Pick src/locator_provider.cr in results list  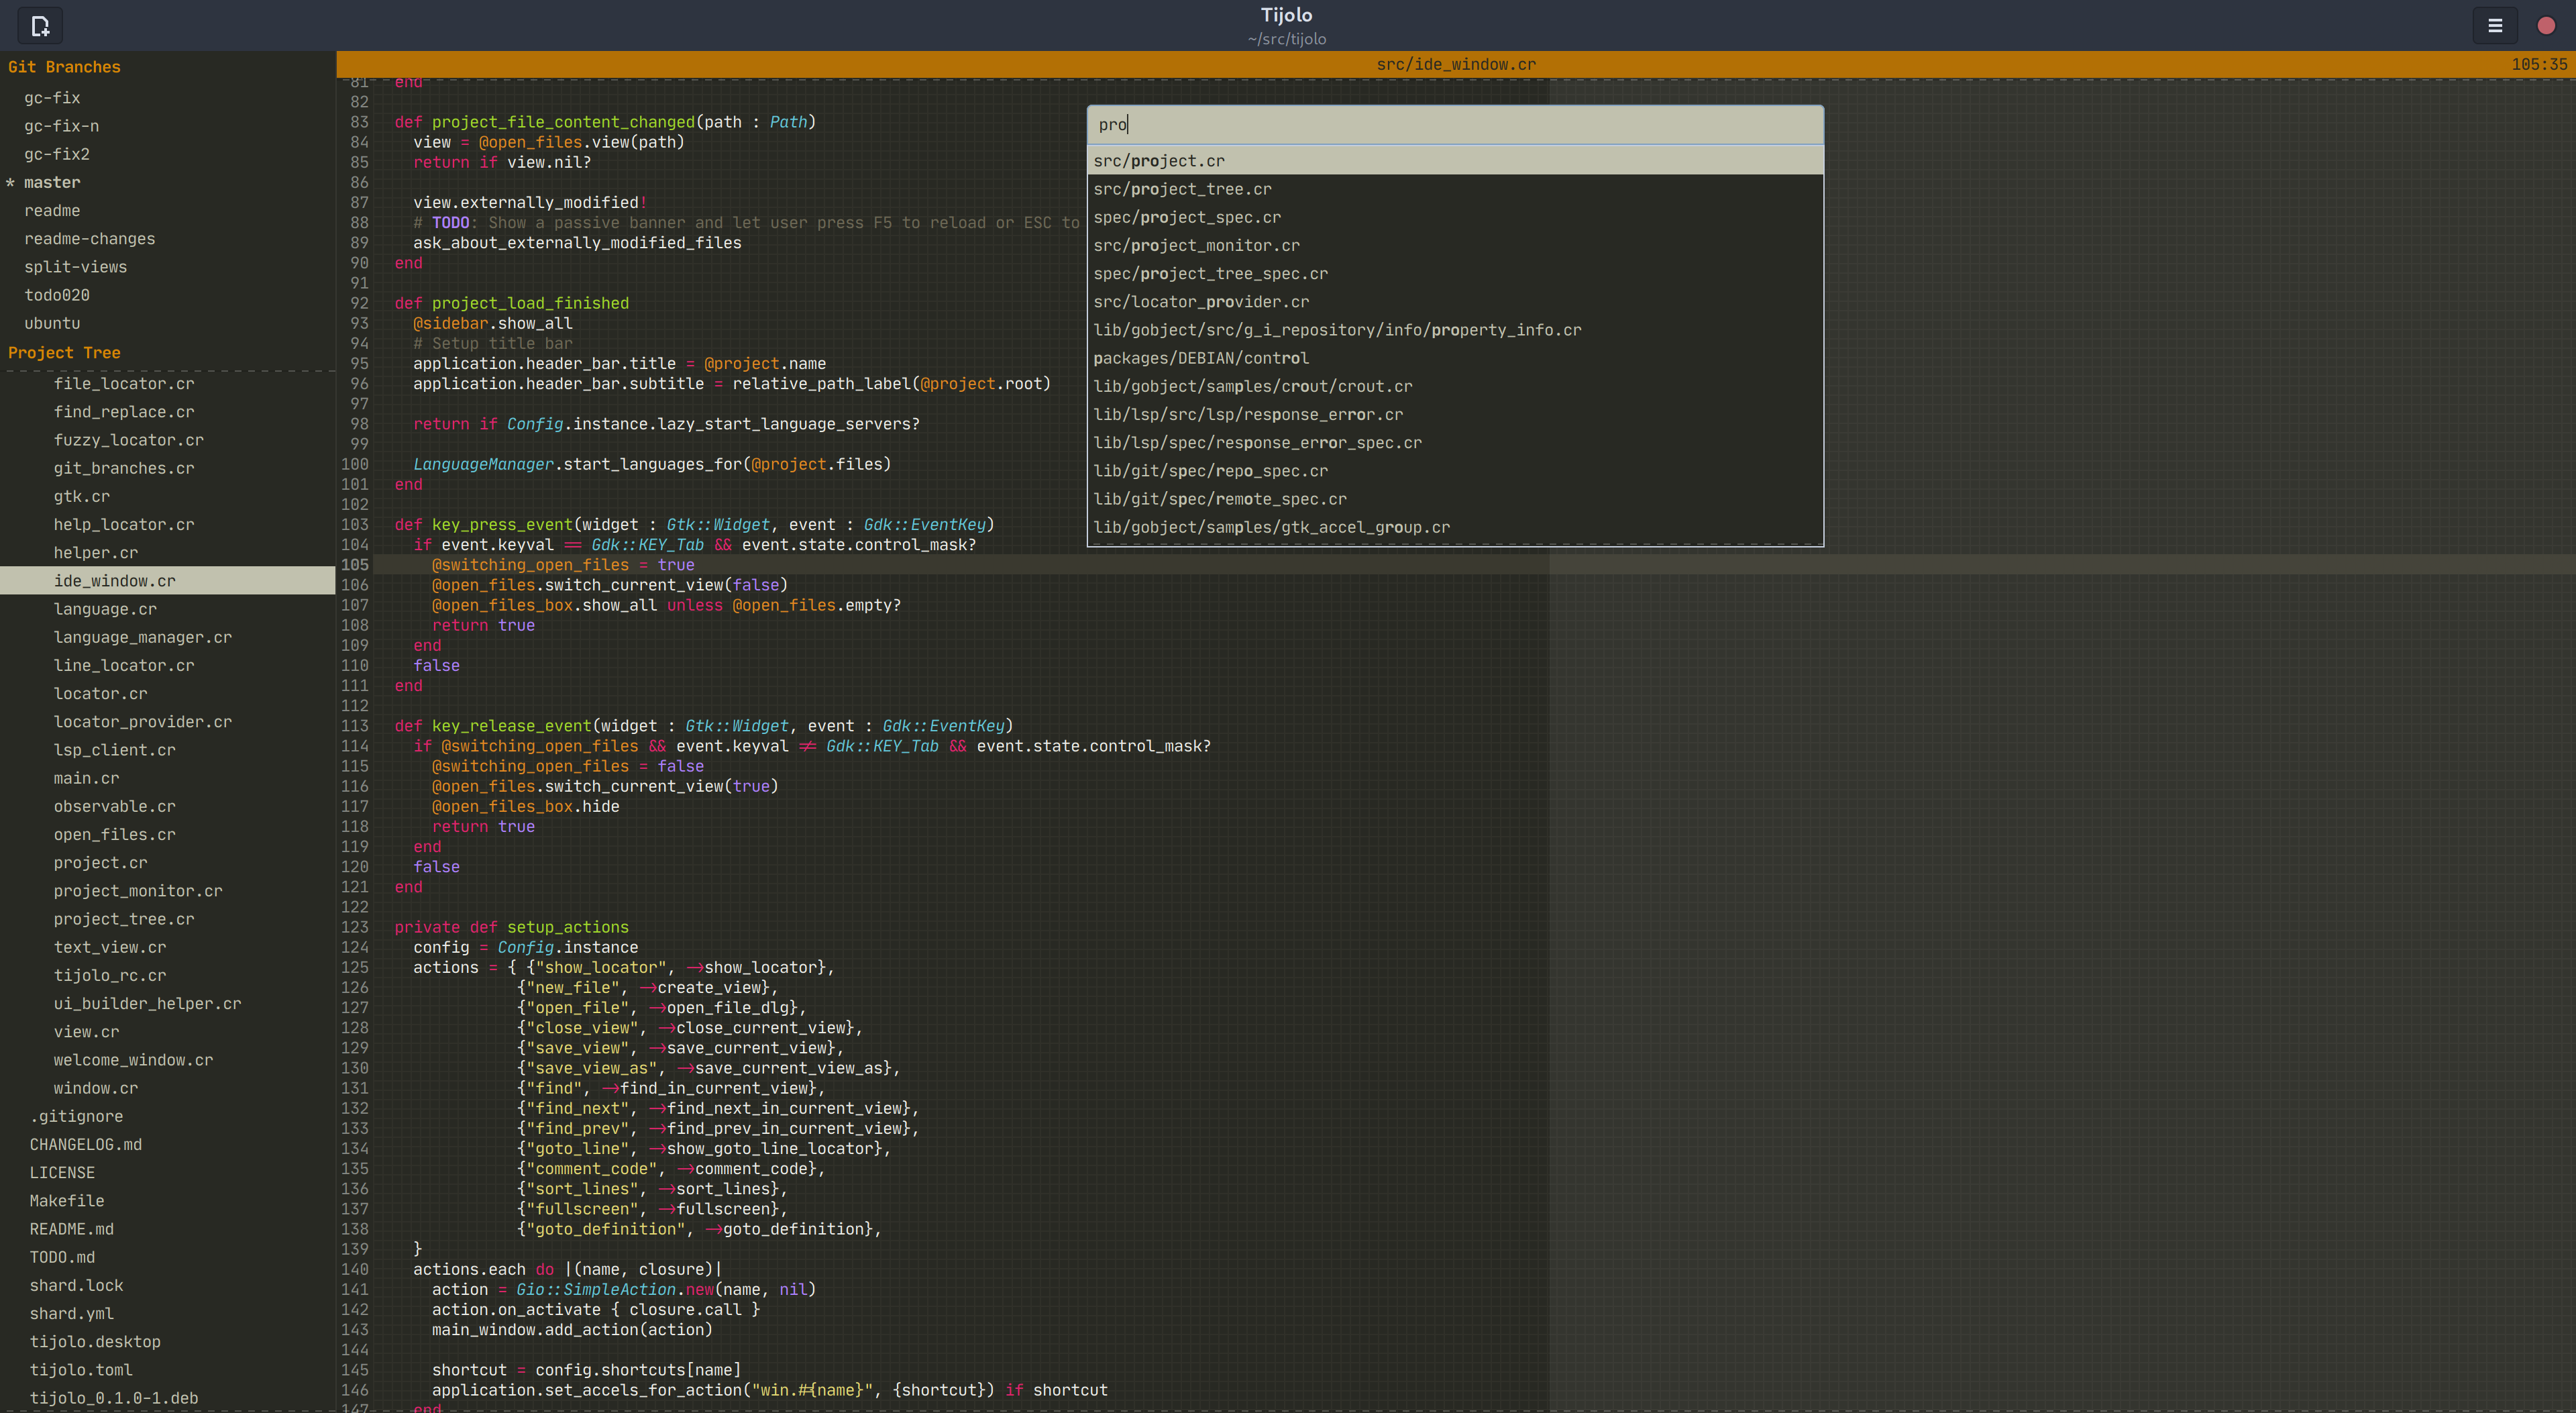pos(1200,302)
